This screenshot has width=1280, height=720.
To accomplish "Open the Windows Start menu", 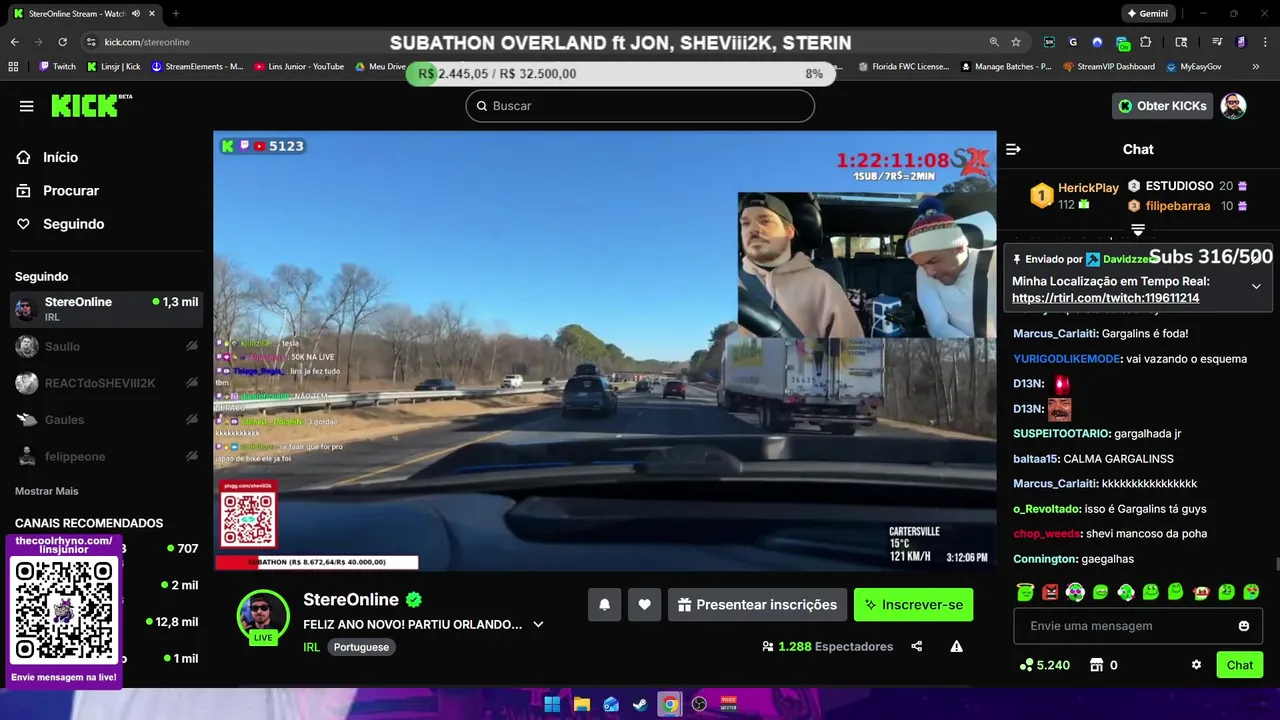I will [552, 704].
